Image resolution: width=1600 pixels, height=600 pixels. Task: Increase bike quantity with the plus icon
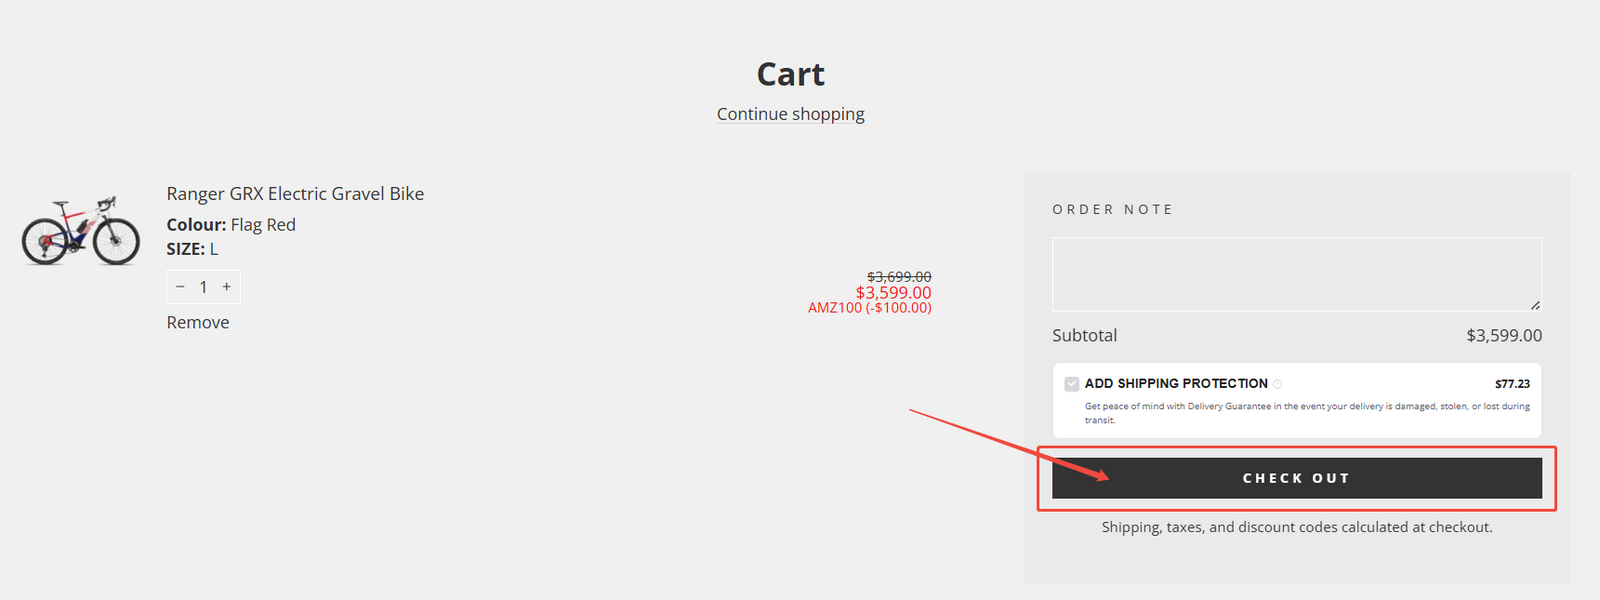coord(227,287)
